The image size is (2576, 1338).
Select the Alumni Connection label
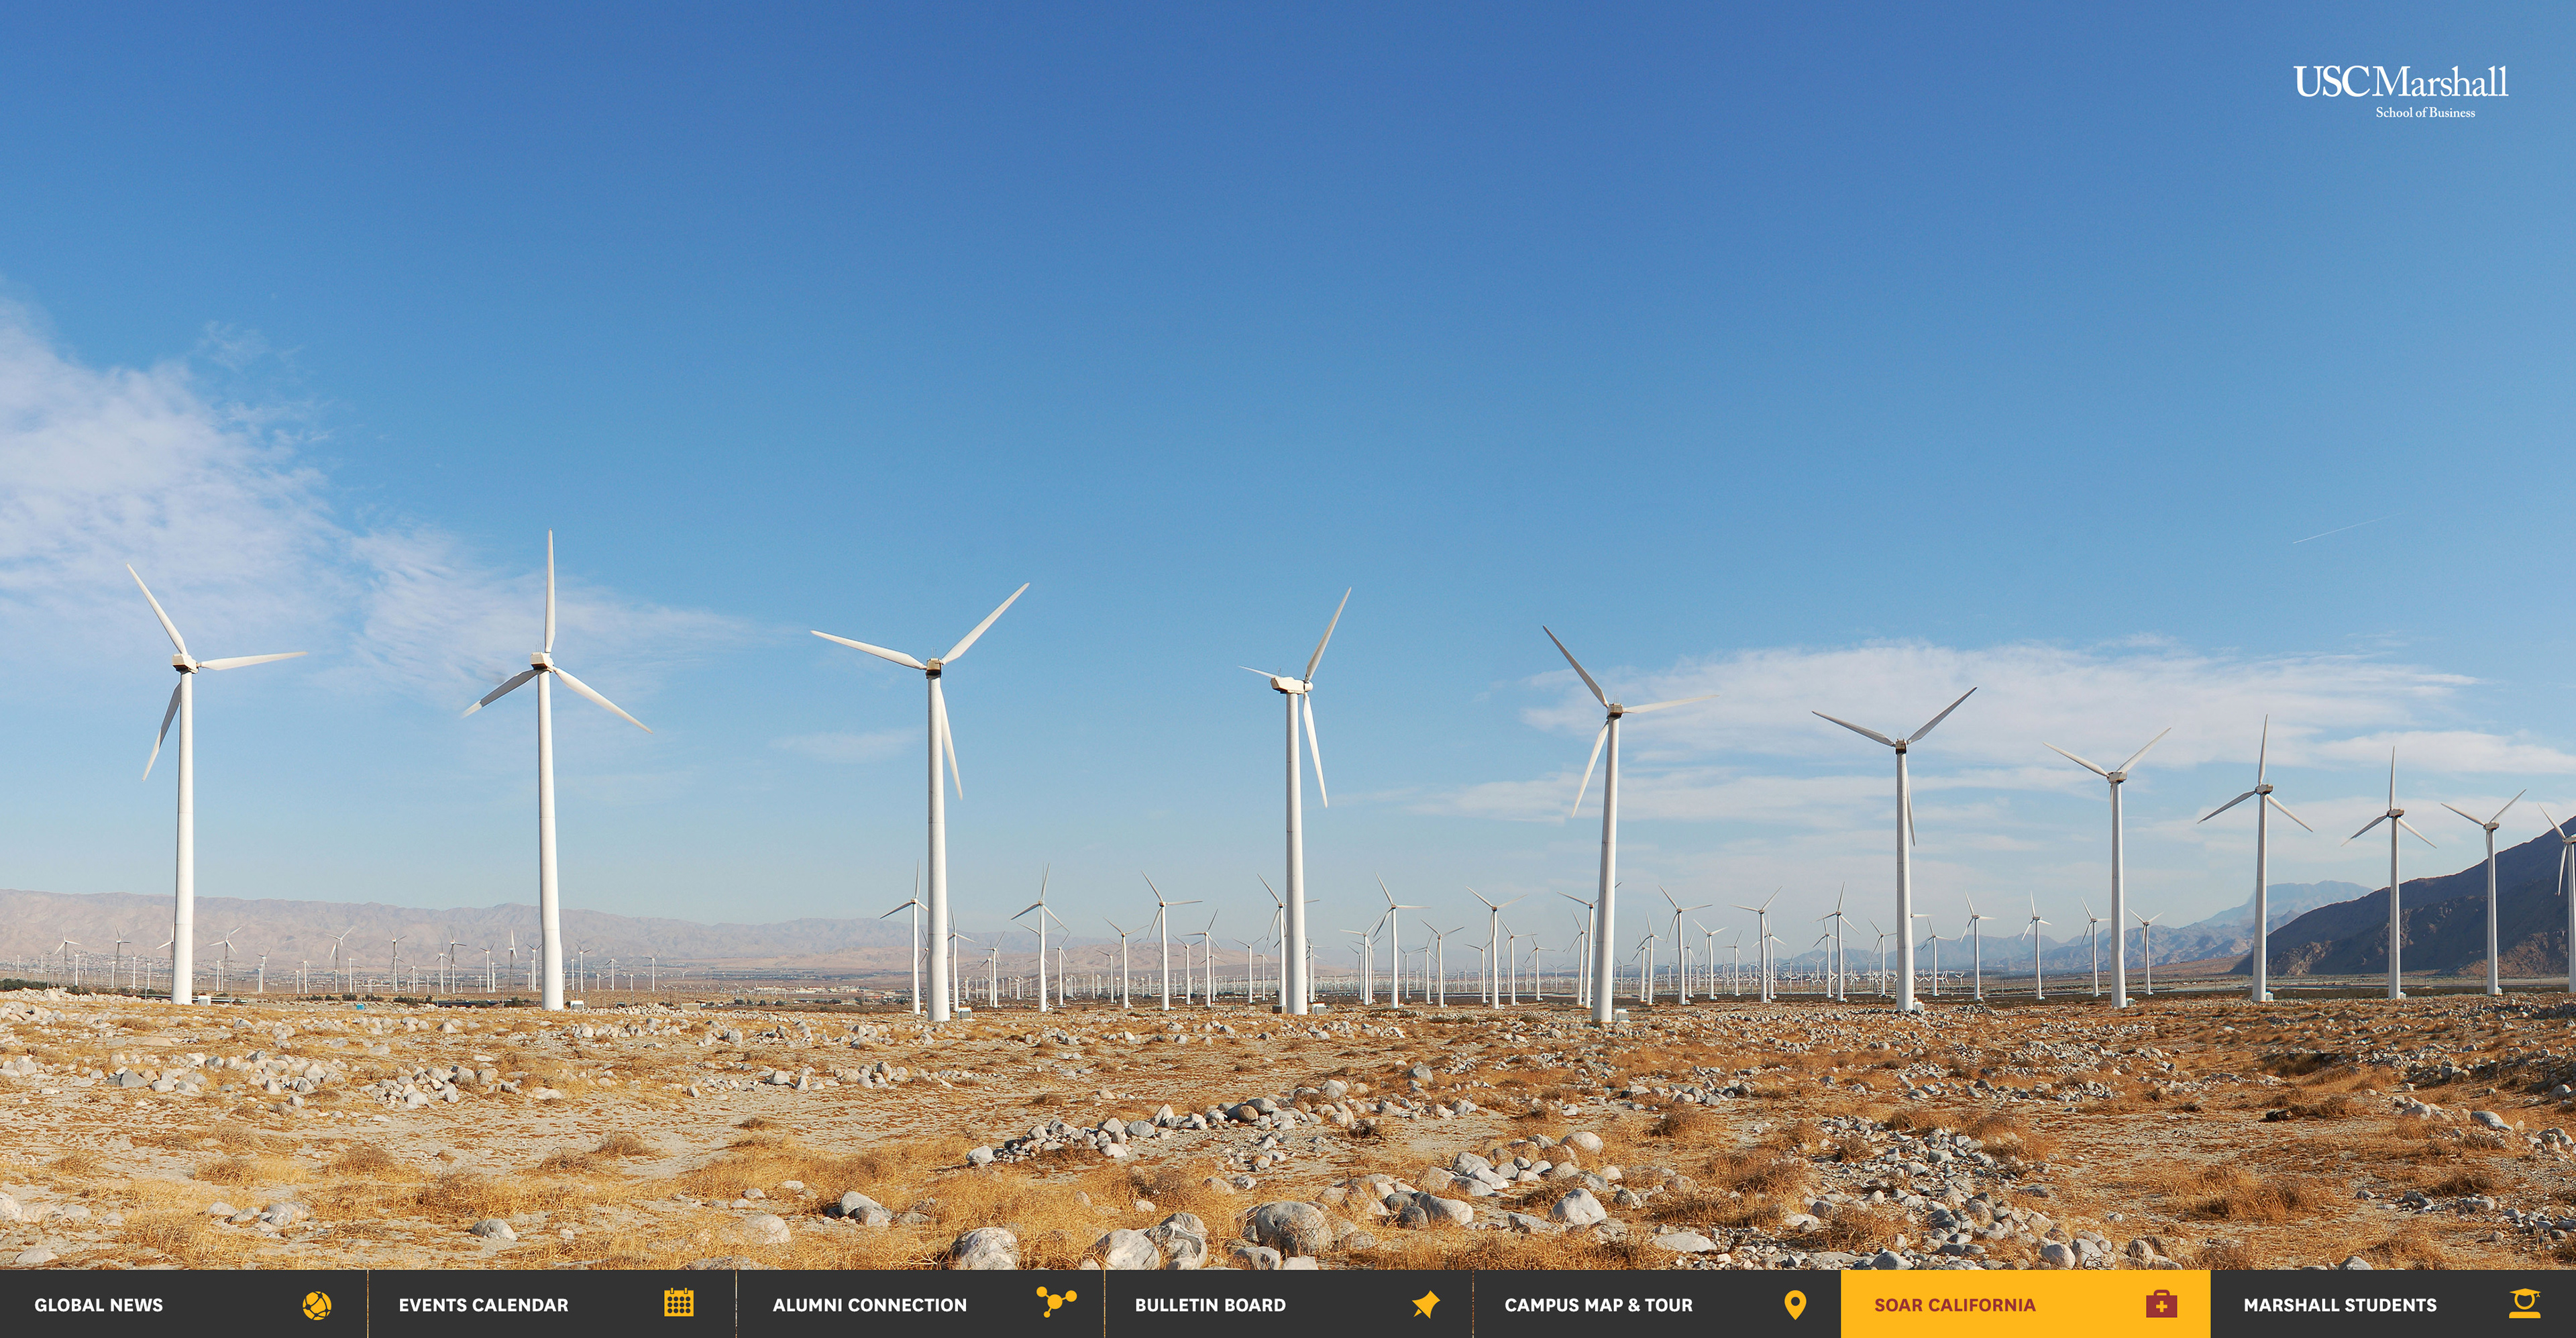pos(869,1305)
